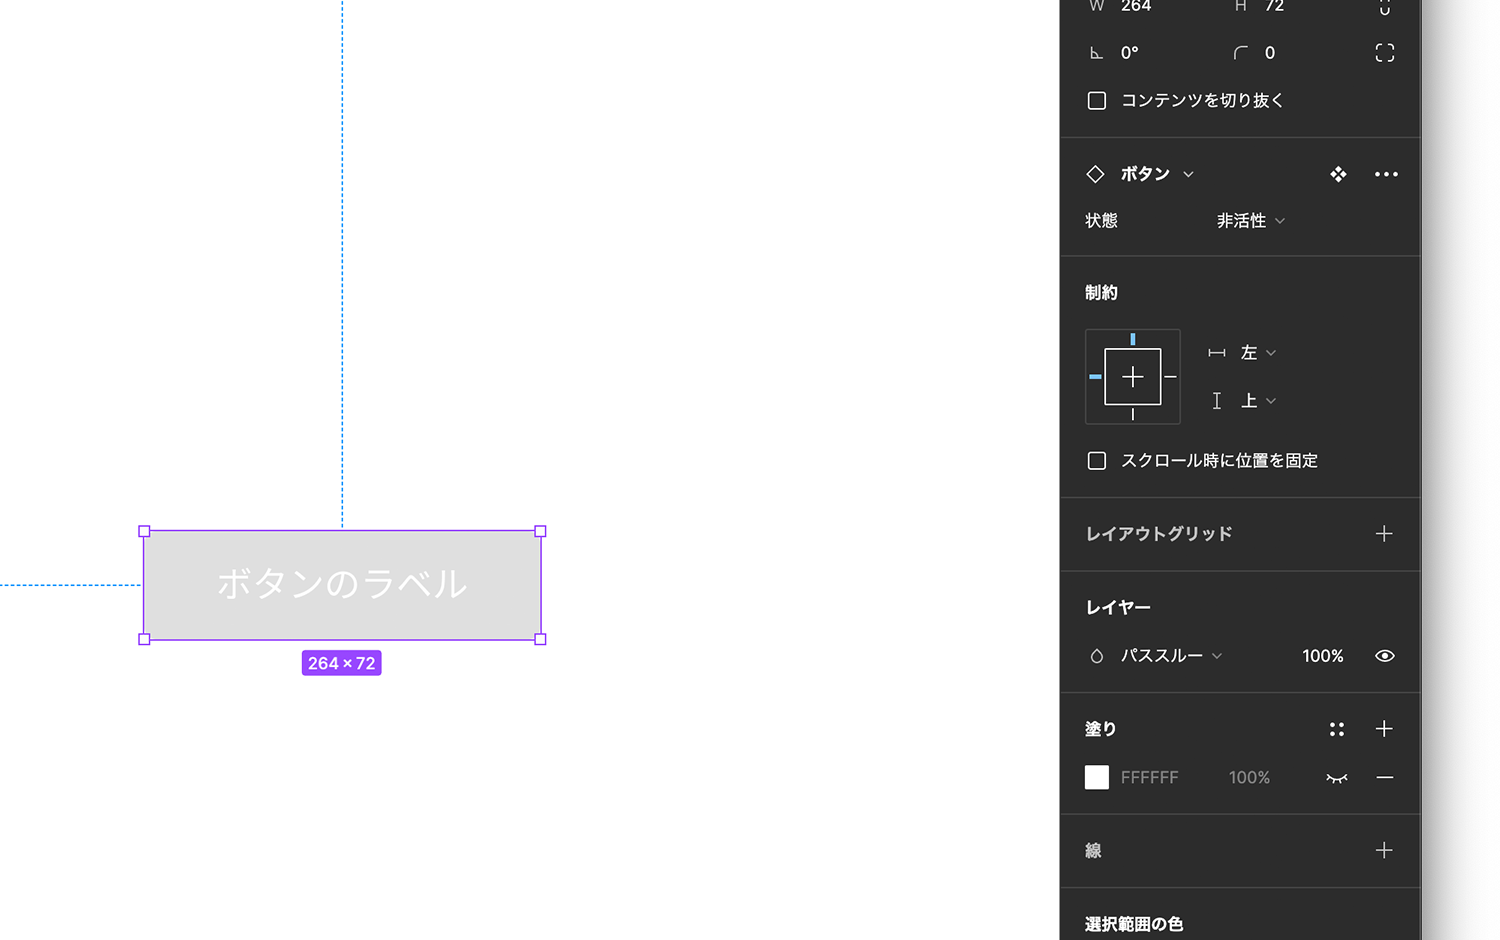Click the rotation angle icon

[x=1097, y=53]
